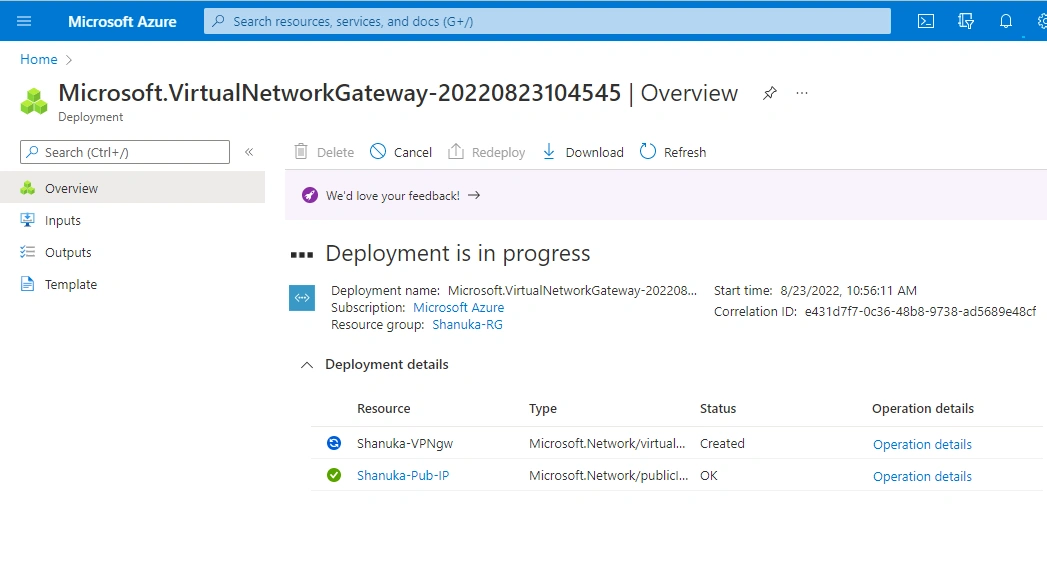
Task: Click the Microsoft.Network/publicI... type cell
Action: tap(608, 476)
